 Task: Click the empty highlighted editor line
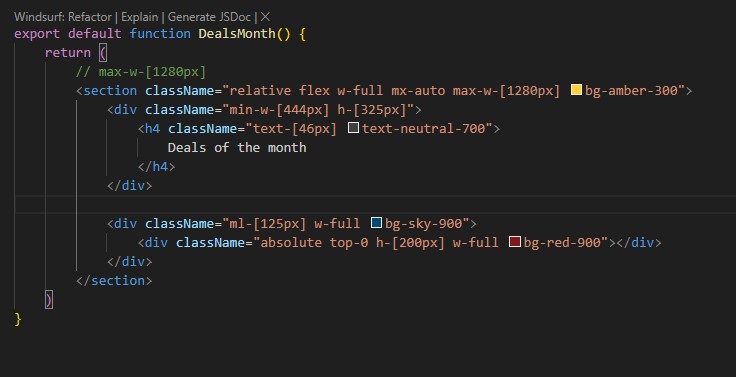(376, 205)
